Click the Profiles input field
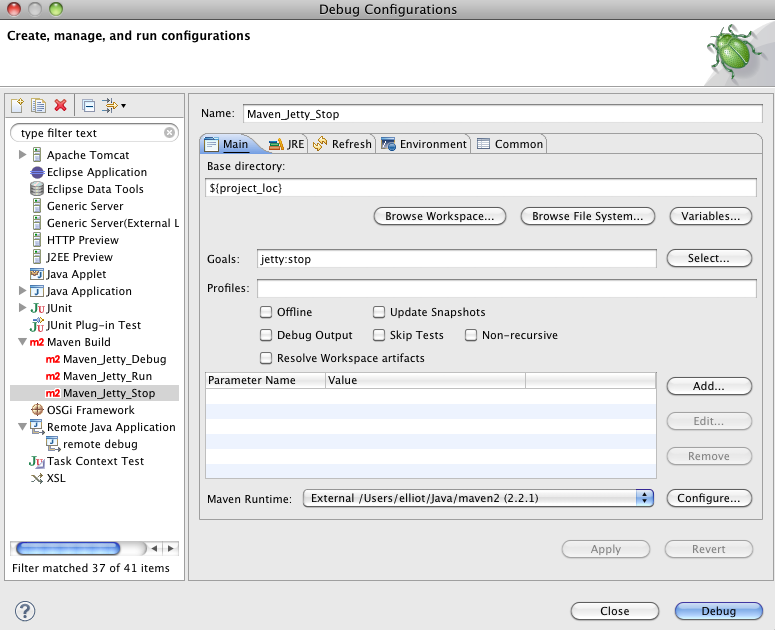775x630 pixels. (507, 288)
